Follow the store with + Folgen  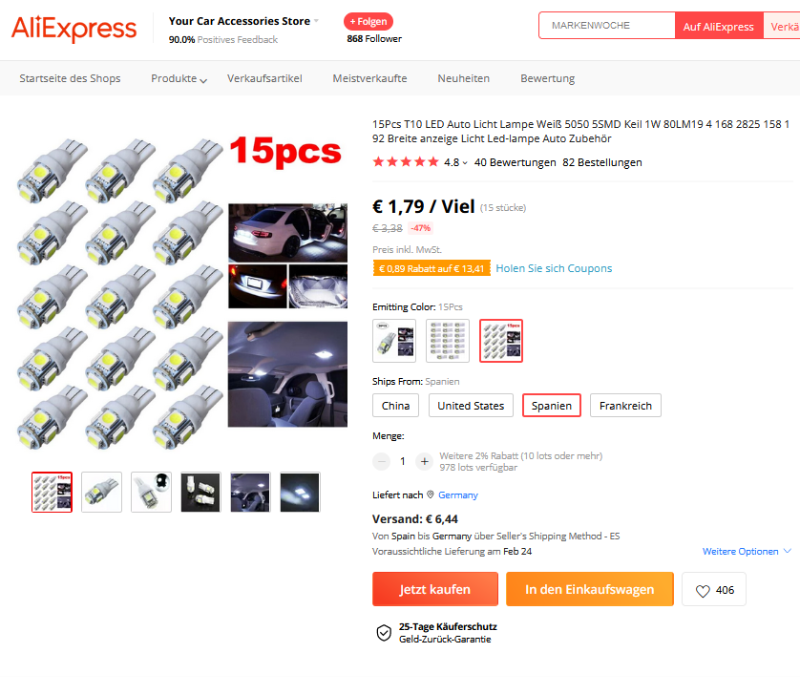click(368, 21)
